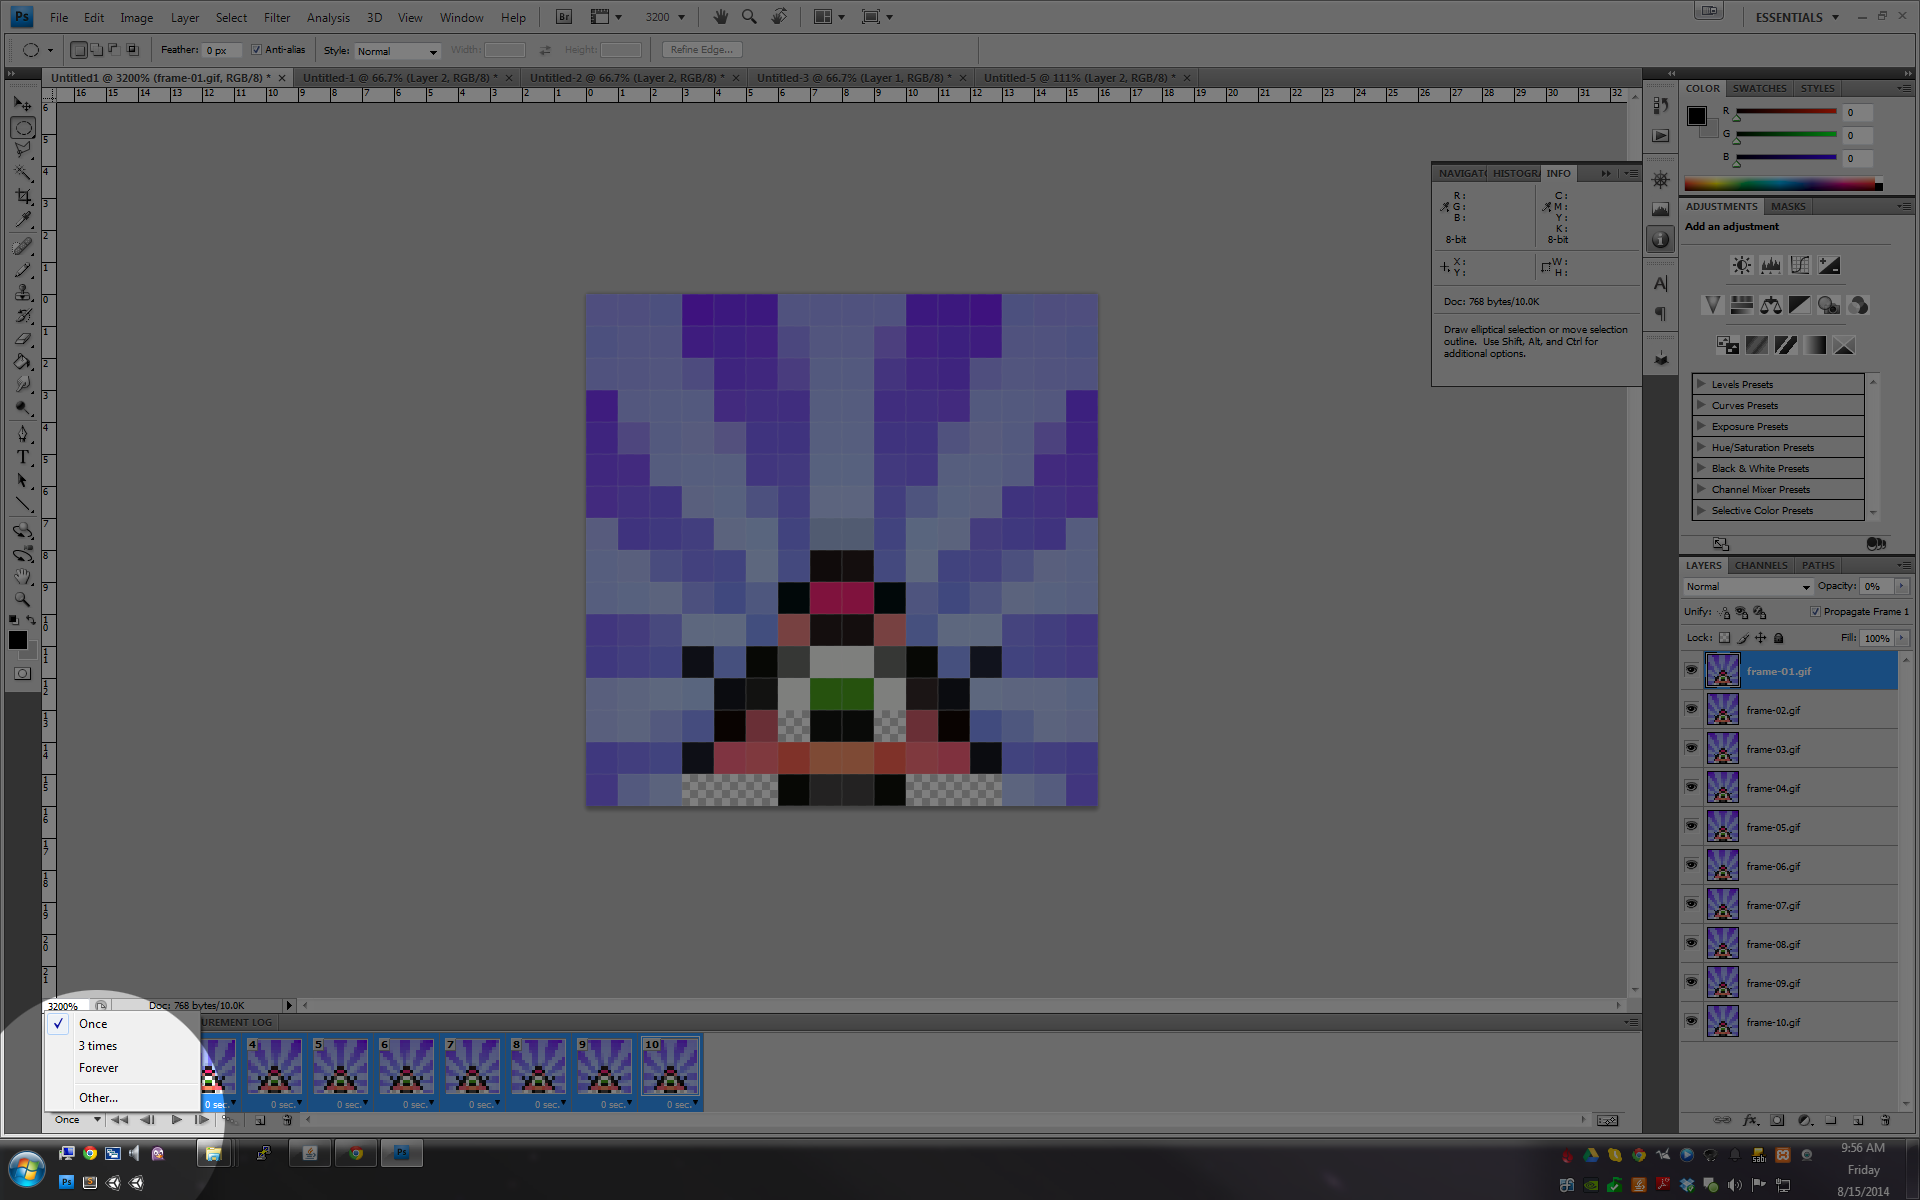The height and width of the screenshot is (1200, 1920).
Task: Select the Eyedropper tool
Action: [23, 220]
